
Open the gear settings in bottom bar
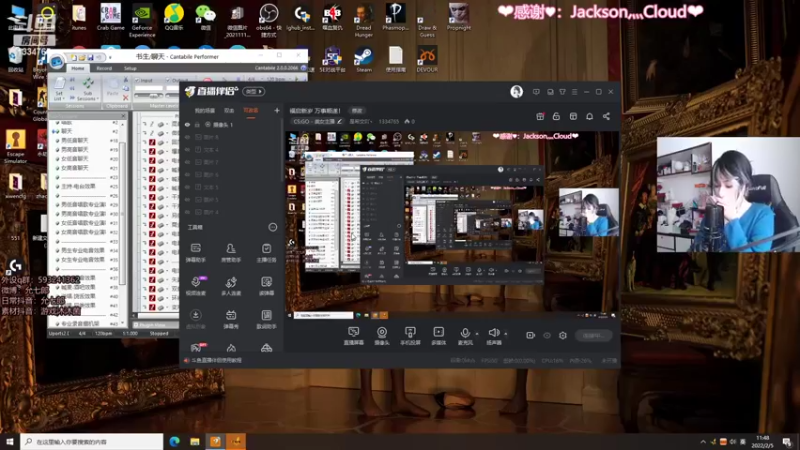point(563,335)
